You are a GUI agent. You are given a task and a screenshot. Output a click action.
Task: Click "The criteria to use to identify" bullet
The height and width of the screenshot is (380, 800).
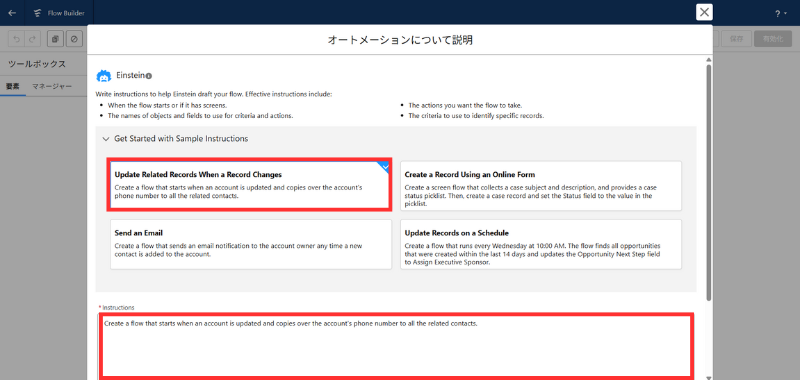pyautogui.click(x=476, y=116)
